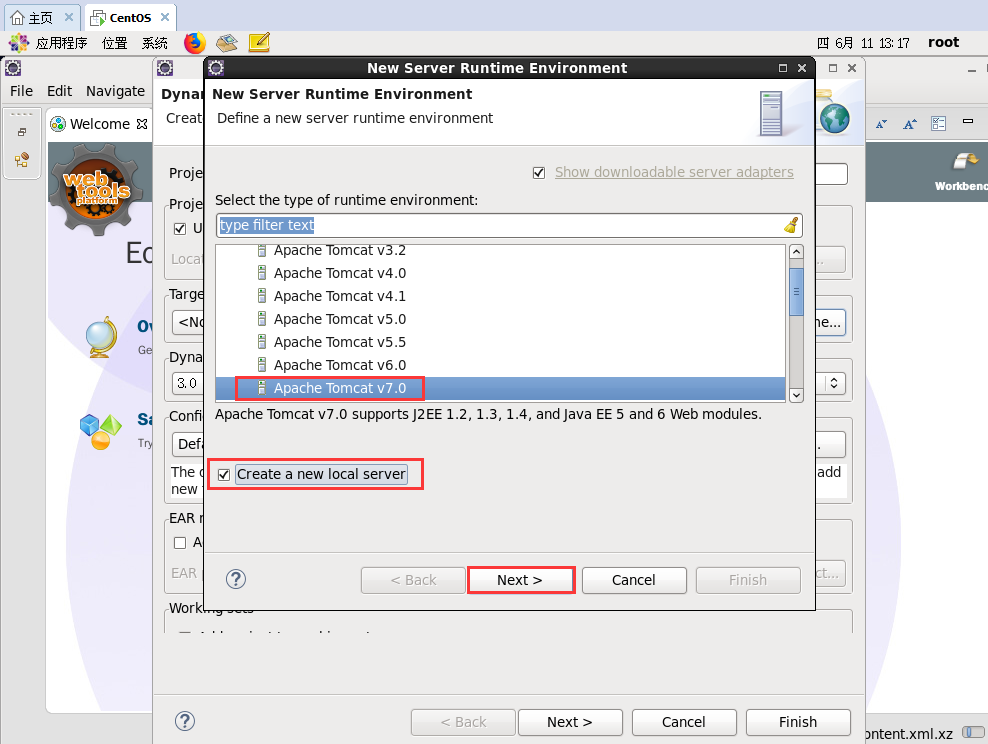The height and width of the screenshot is (744, 988).
Task: Toggle the use default location checkbox in project wizard
Action: click(x=180, y=228)
